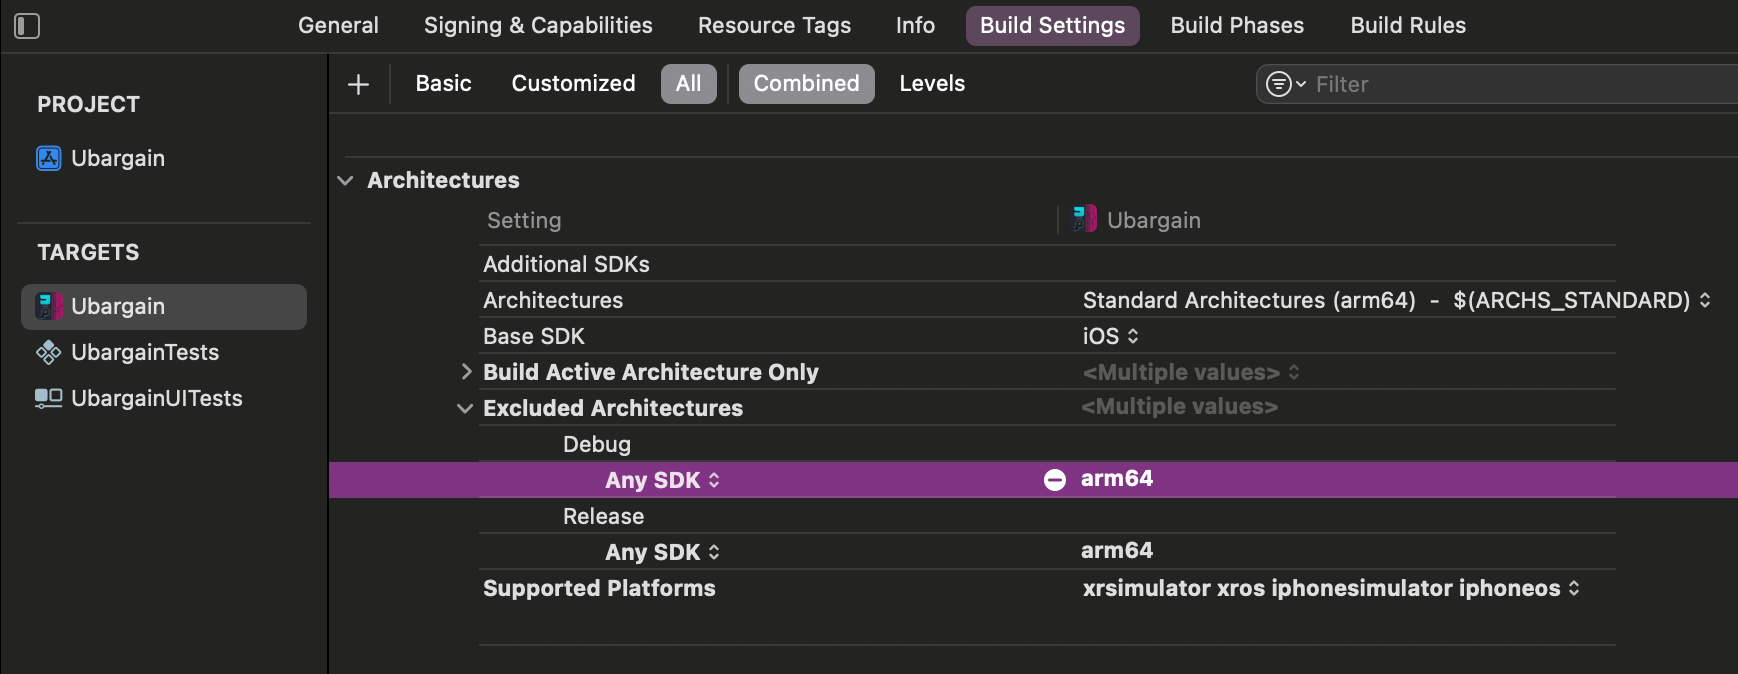1738x674 pixels.
Task: Remove the Debug arm64 excluded architecture
Action: tap(1055, 480)
